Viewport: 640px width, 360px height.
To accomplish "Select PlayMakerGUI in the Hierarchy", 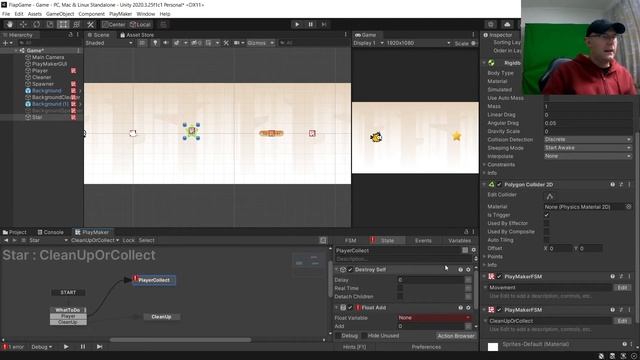I will point(49,64).
